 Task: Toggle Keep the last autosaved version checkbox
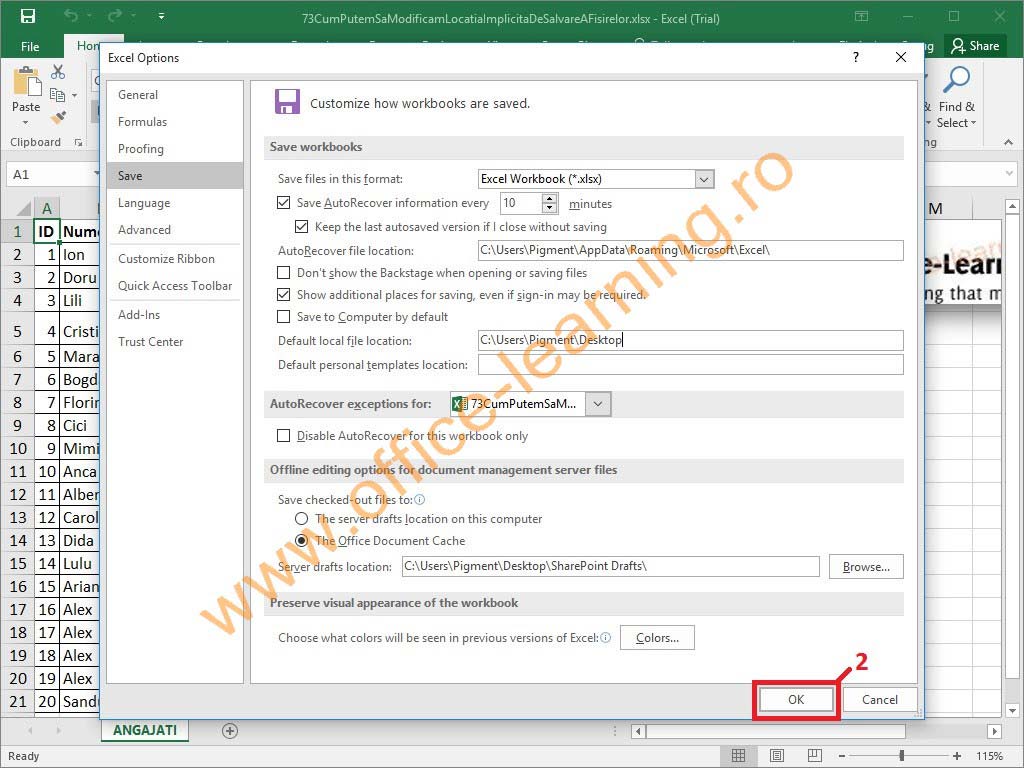(301, 227)
